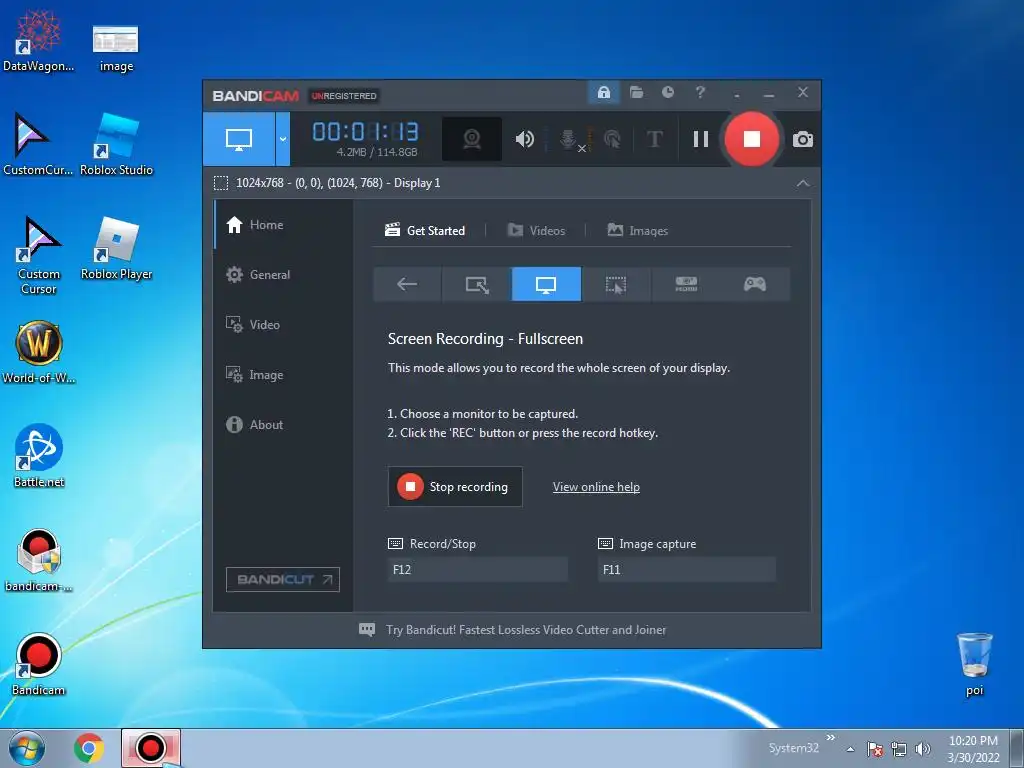Switch to the Videos tab
The width and height of the screenshot is (1024, 768).
coord(536,231)
